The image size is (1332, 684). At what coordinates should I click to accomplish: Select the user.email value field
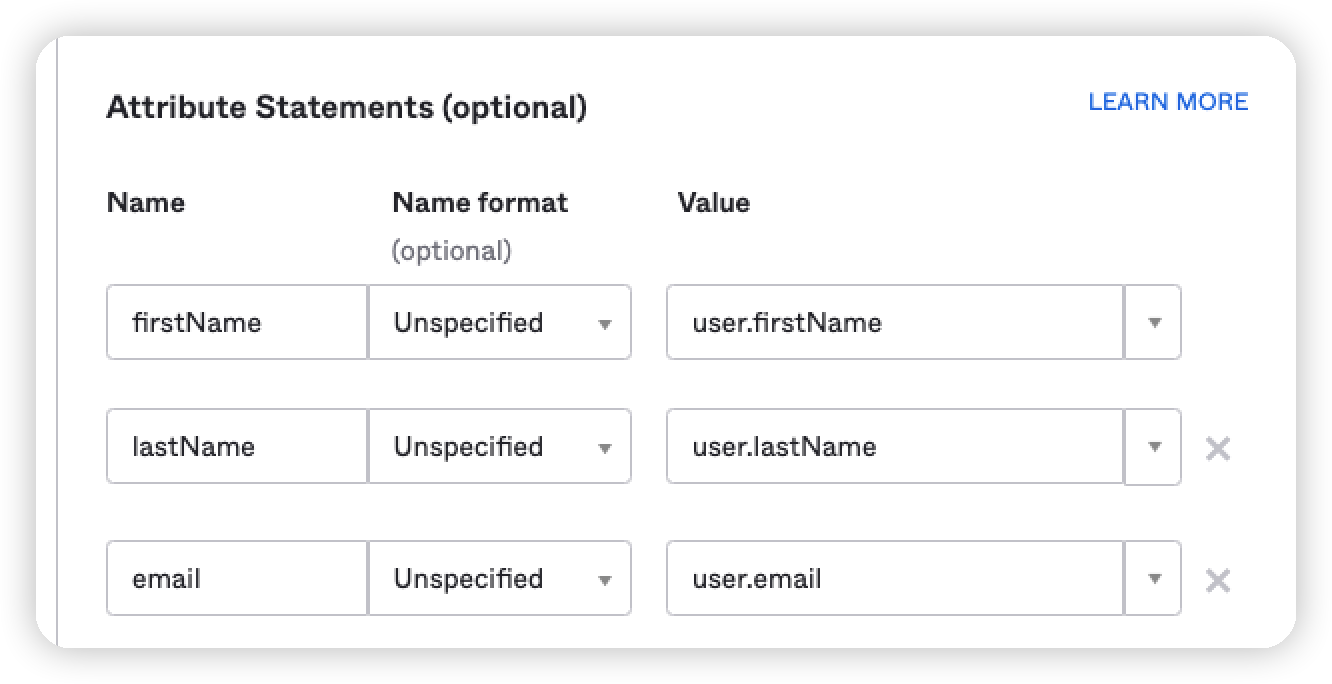(x=894, y=579)
